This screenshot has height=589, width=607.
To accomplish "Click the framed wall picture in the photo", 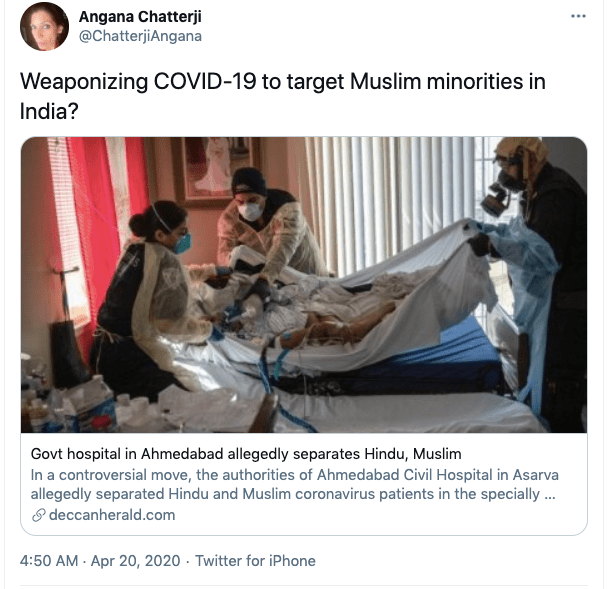I will click(215, 170).
